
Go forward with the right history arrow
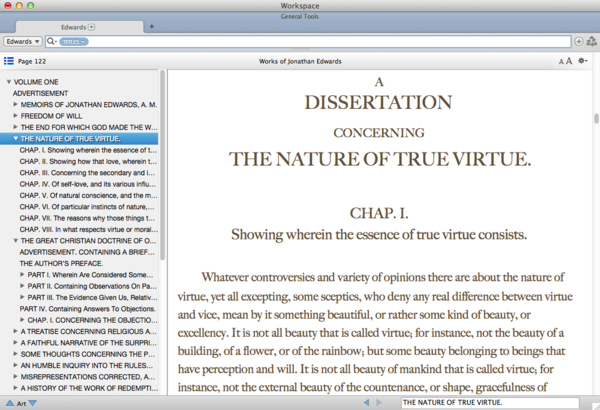pos(379,402)
